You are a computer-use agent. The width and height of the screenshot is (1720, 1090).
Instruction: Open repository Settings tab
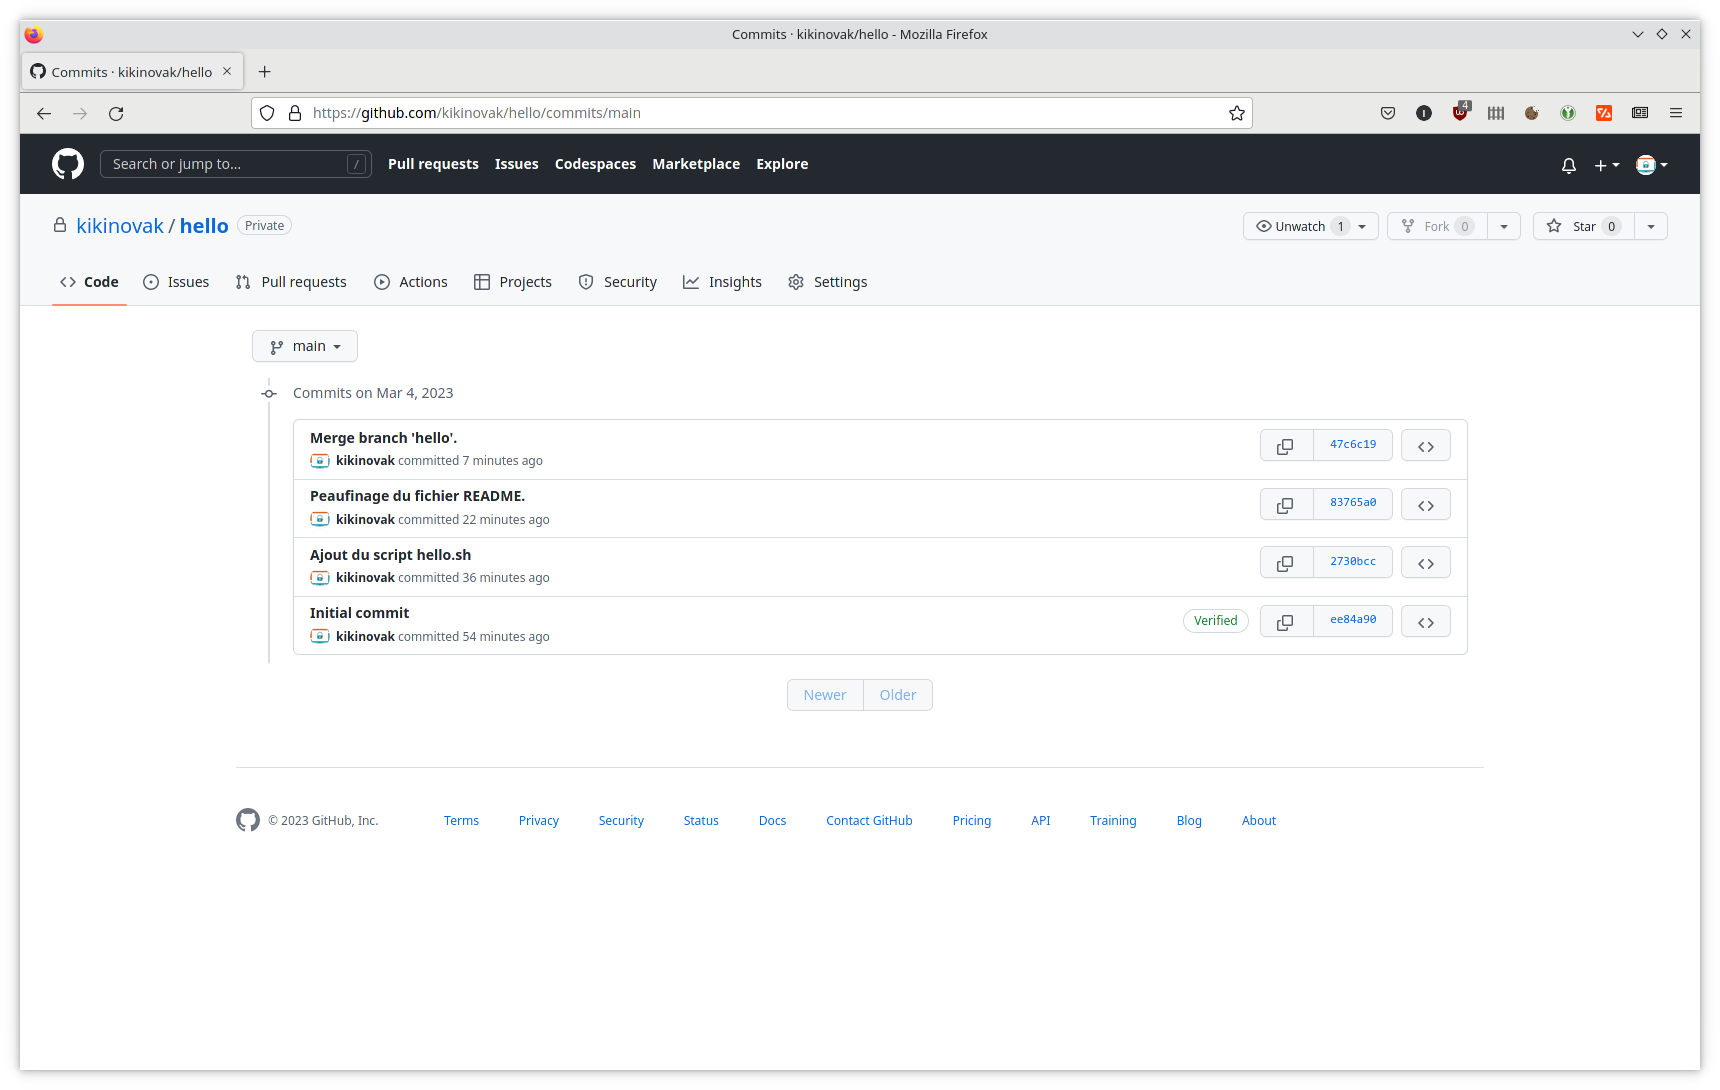[828, 282]
